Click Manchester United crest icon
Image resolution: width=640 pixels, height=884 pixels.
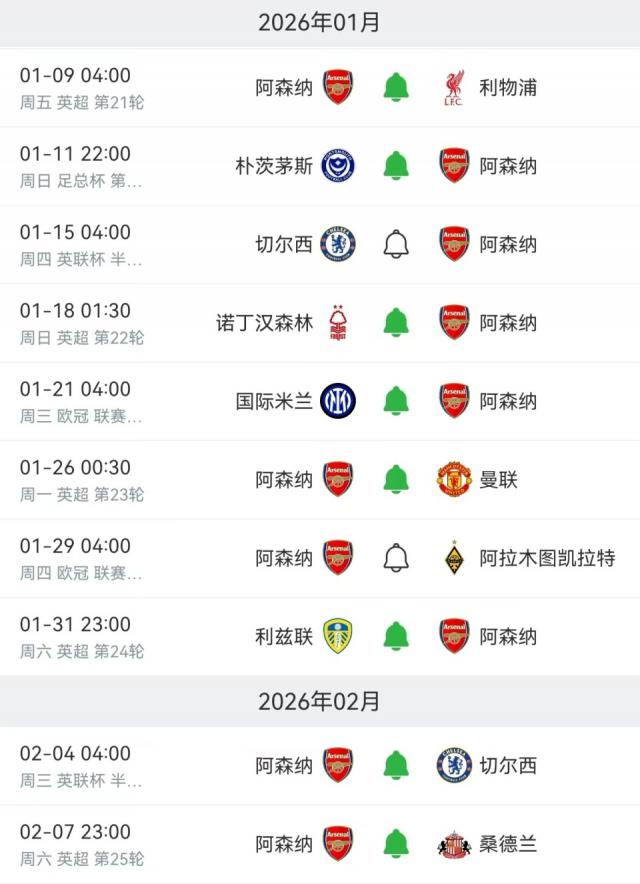point(454,479)
